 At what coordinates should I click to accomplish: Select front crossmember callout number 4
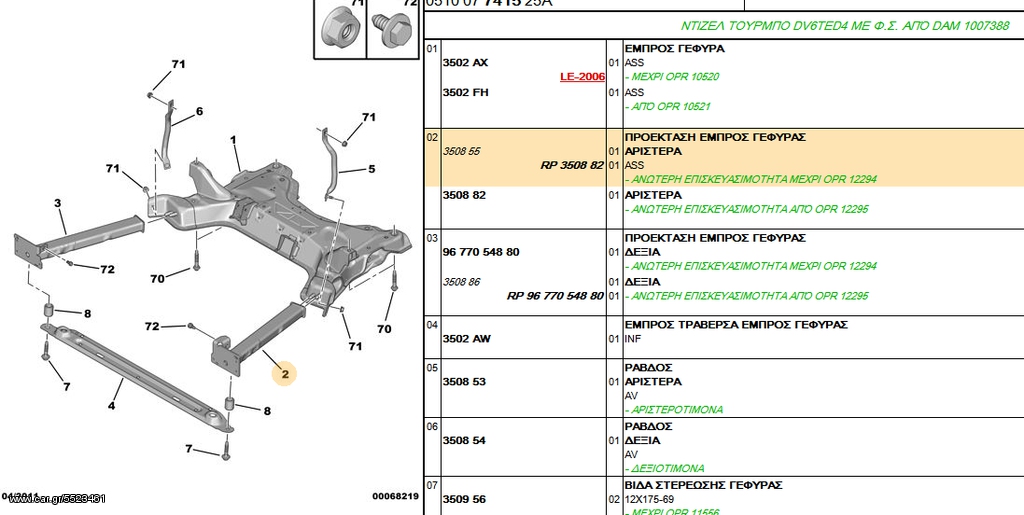coord(112,405)
